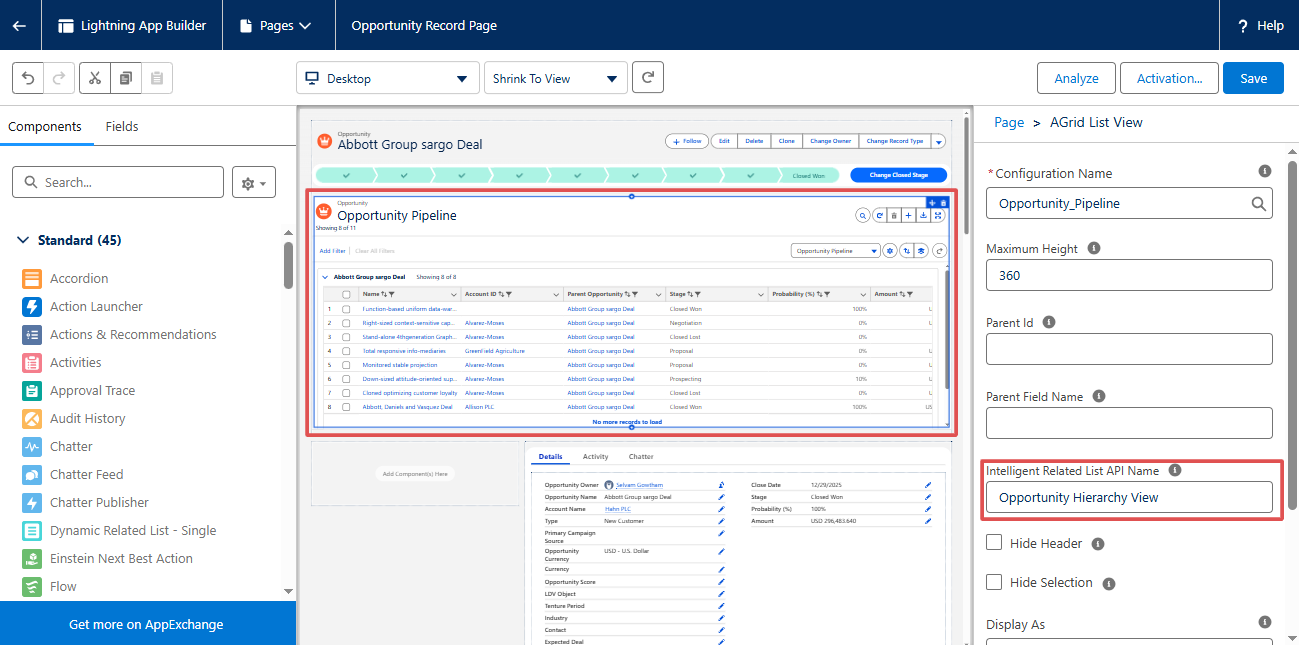
Task: Open more actions dropdown after Change Record Type
Action: [x=938, y=141]
